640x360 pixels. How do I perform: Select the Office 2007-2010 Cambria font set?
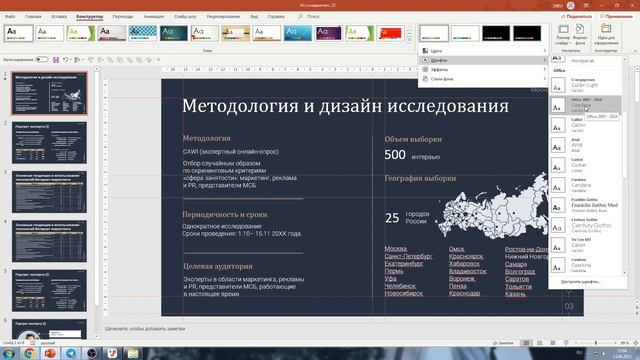coord(586,105)
